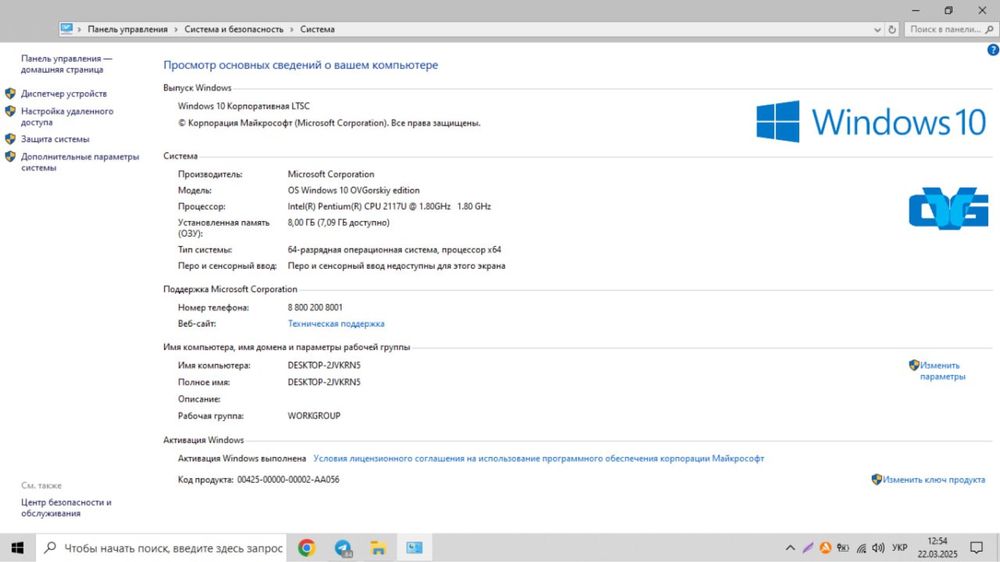This screenshot has height=562, width=1000.
Task: Click the OVG logo image
Action: (948, 208)
